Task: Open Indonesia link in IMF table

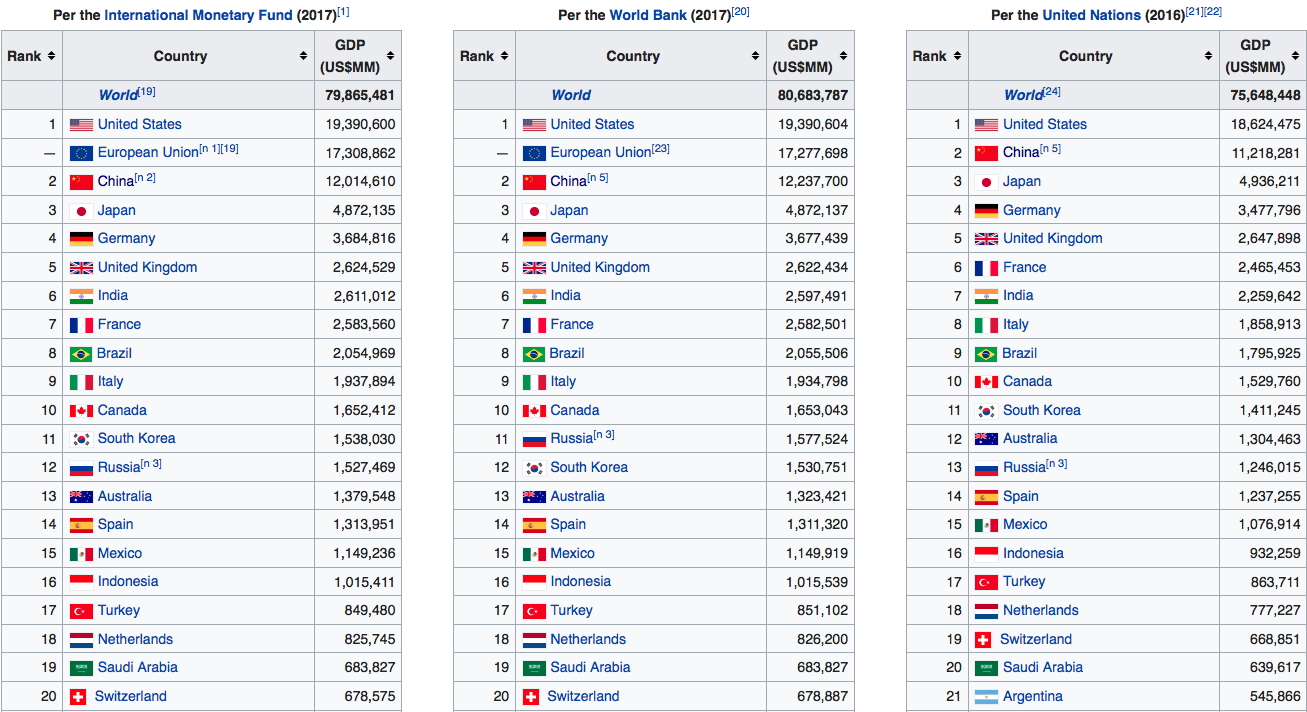Action: tap(128, 582)
